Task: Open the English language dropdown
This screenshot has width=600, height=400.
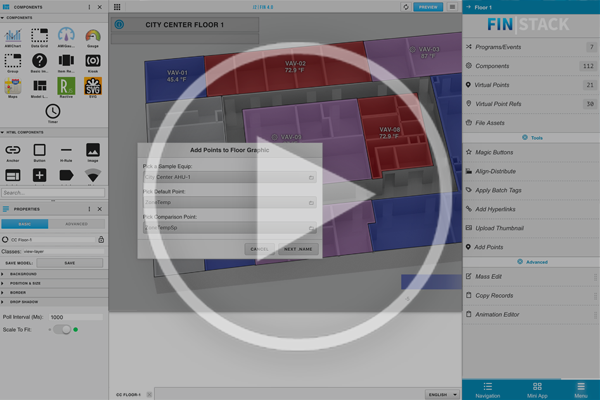Action: [x=442, y=394]
